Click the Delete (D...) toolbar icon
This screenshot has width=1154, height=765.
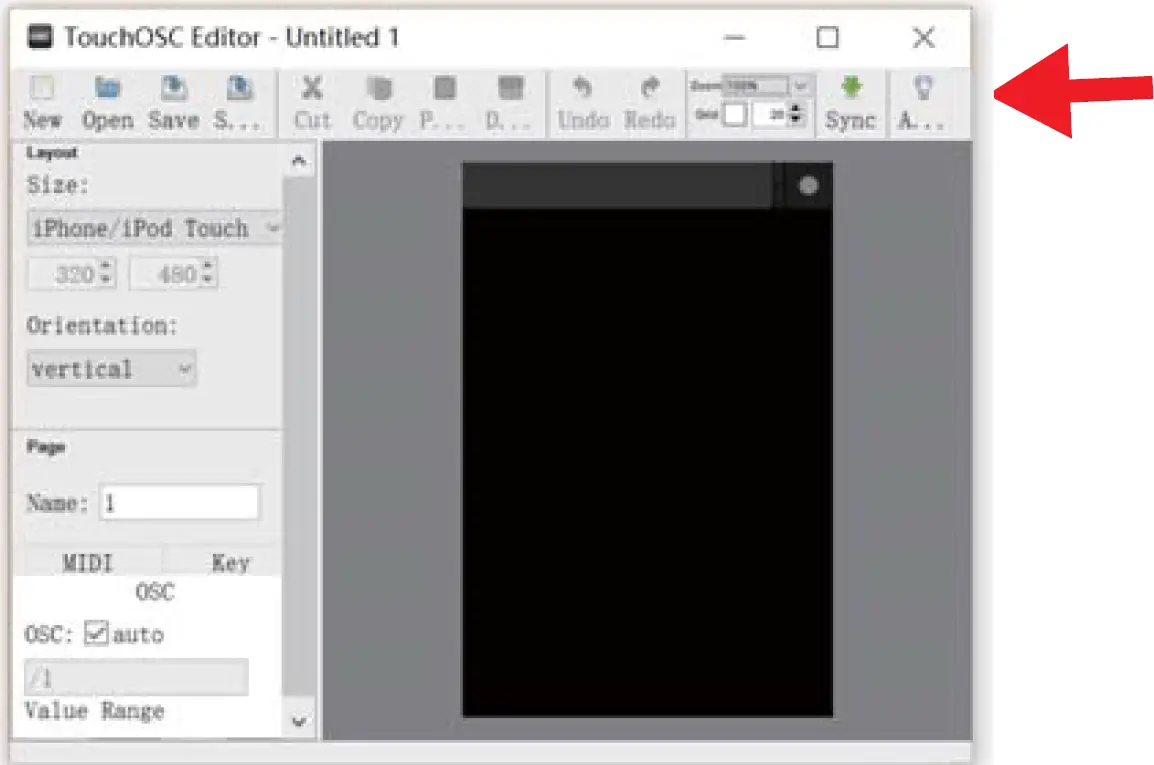click(509, 103)
